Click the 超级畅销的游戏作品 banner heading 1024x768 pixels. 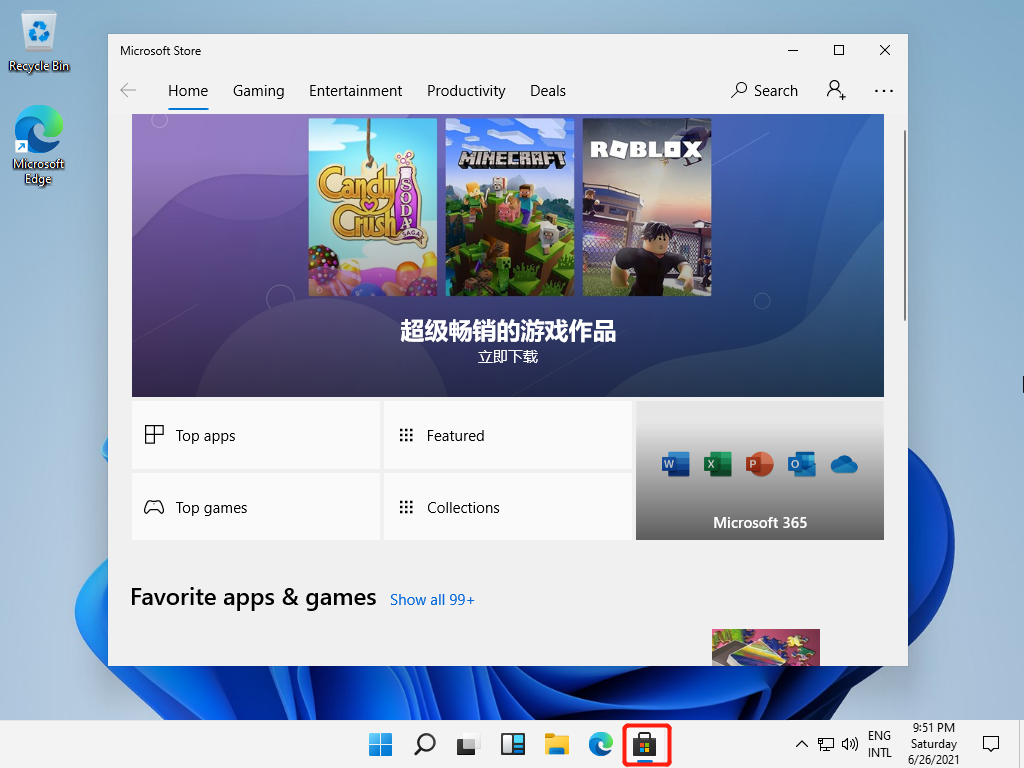pos(508,330)
